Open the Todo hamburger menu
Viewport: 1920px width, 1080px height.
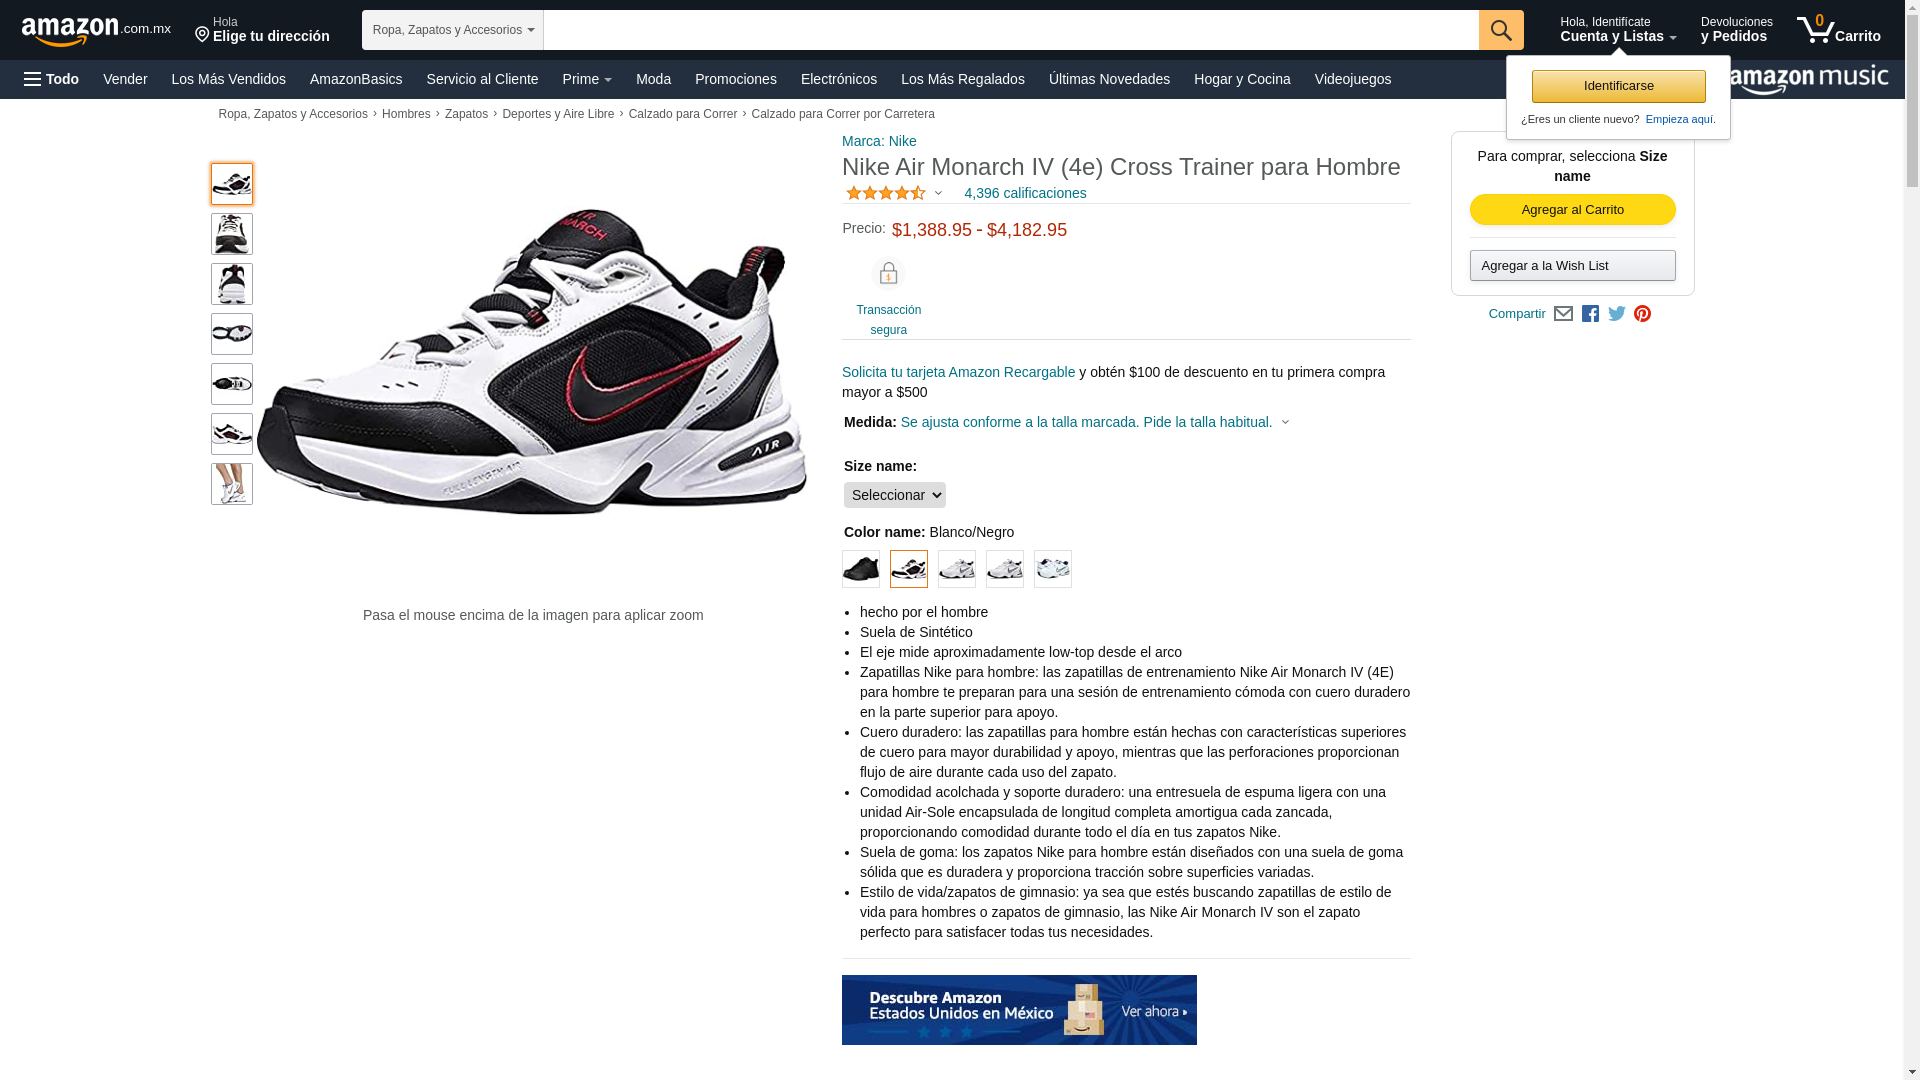(51, 79)
